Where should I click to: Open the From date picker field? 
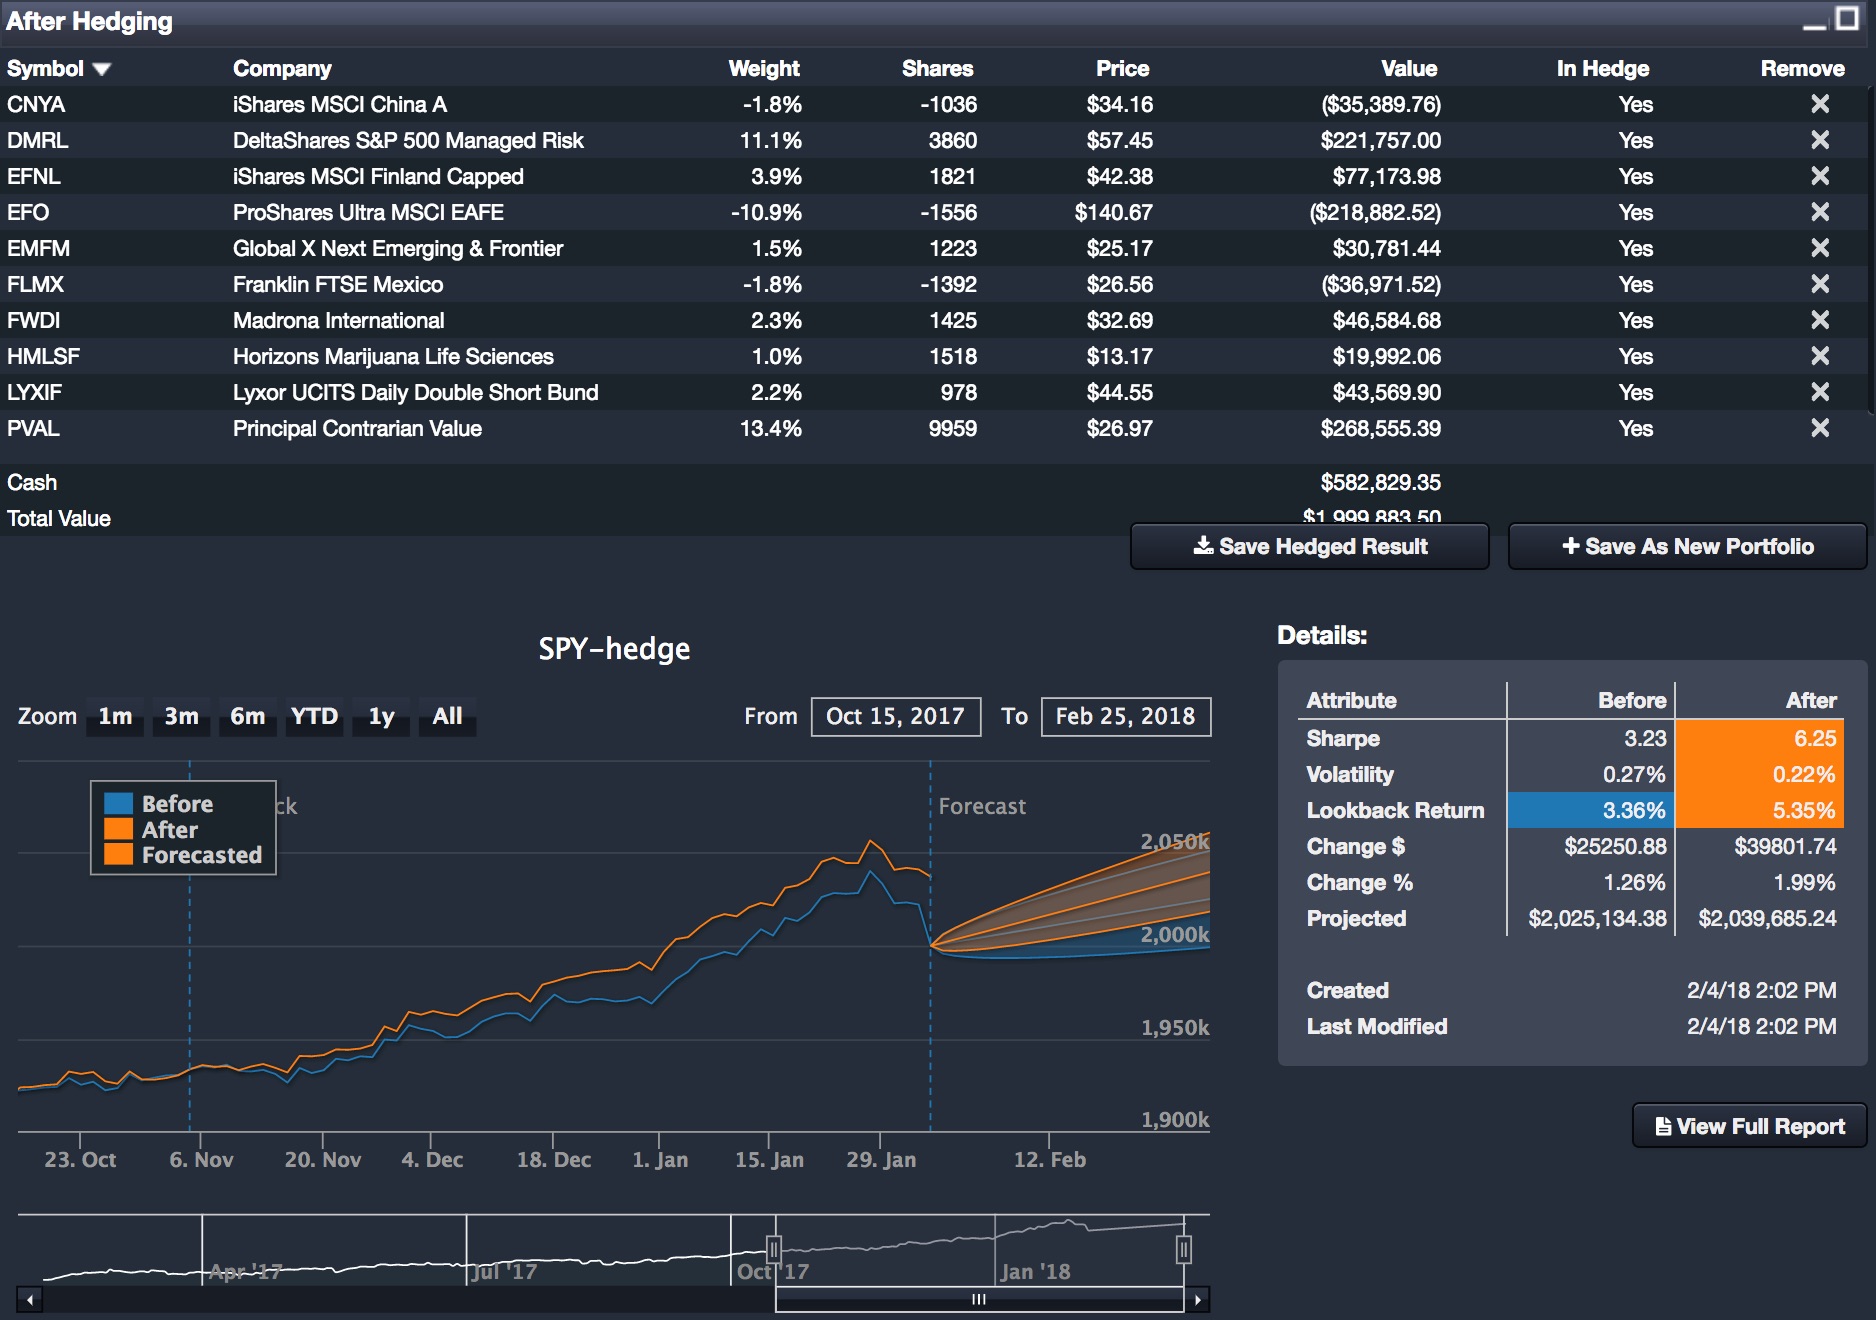(895, 716)
